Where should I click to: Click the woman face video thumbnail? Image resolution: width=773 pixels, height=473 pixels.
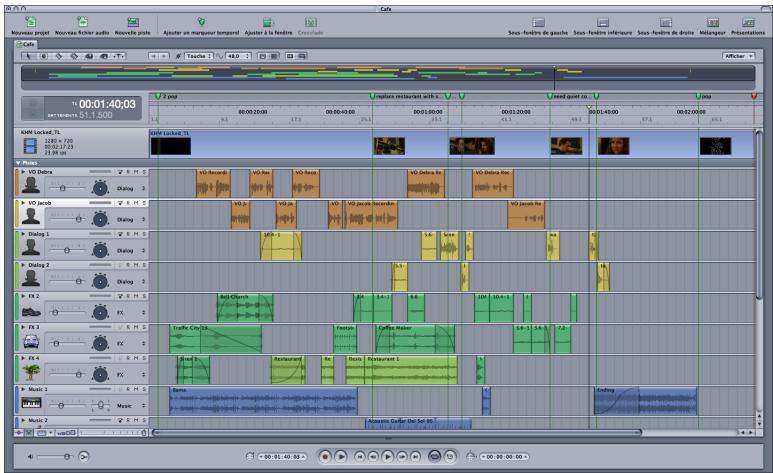(x=613, y=146)
